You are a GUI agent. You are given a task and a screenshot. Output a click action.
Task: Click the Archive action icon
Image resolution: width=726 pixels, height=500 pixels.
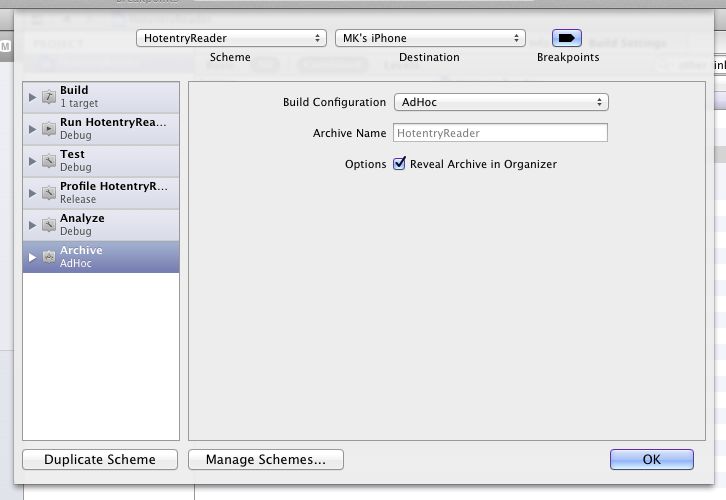click(49, 256)
